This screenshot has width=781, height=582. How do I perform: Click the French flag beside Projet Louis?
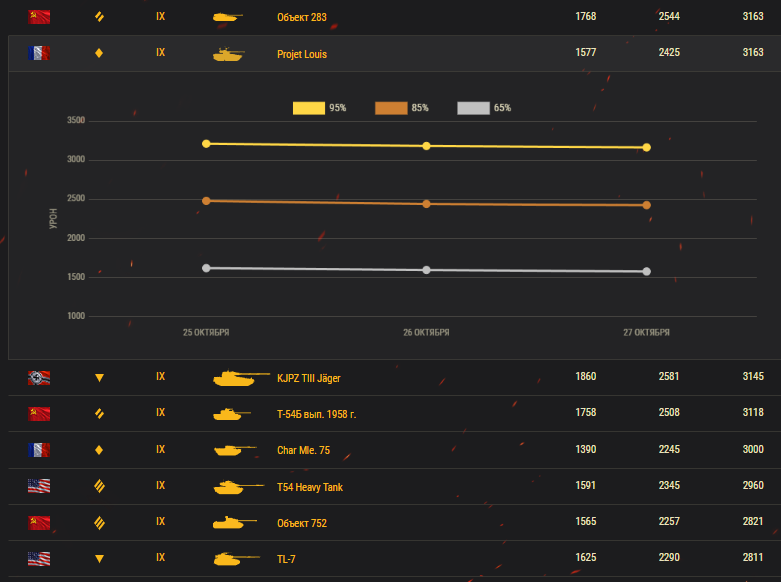point(39,53)
